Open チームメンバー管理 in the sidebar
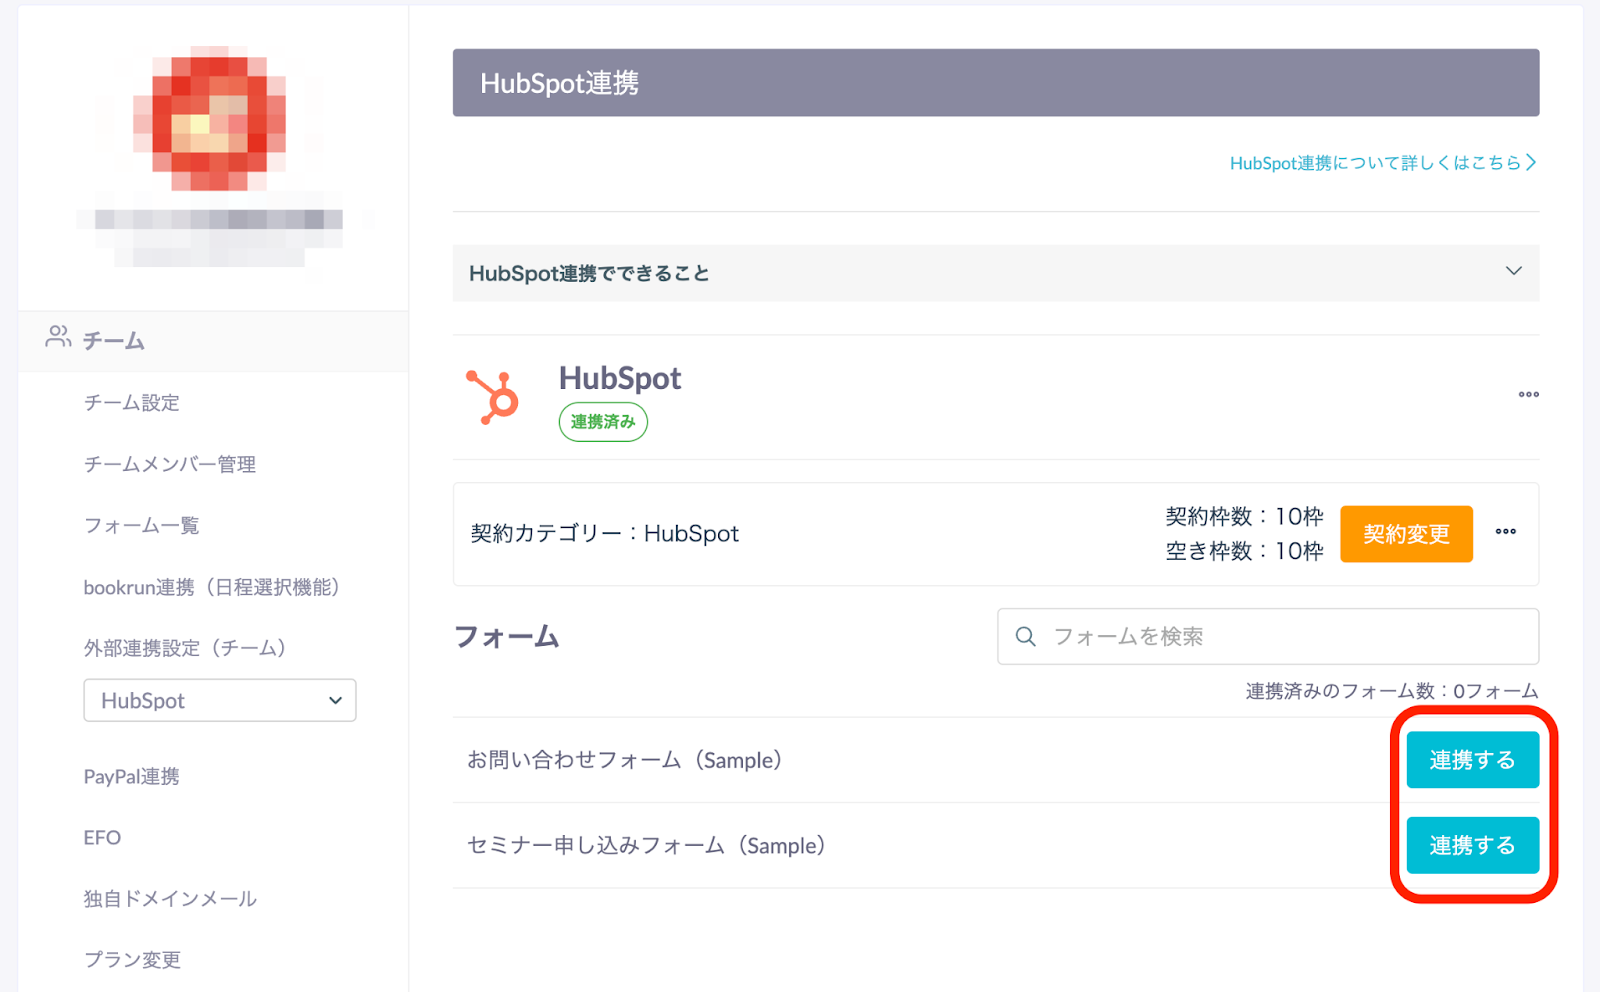Image resolution: width=1600 pixels, height=992 pixels. 170,464
